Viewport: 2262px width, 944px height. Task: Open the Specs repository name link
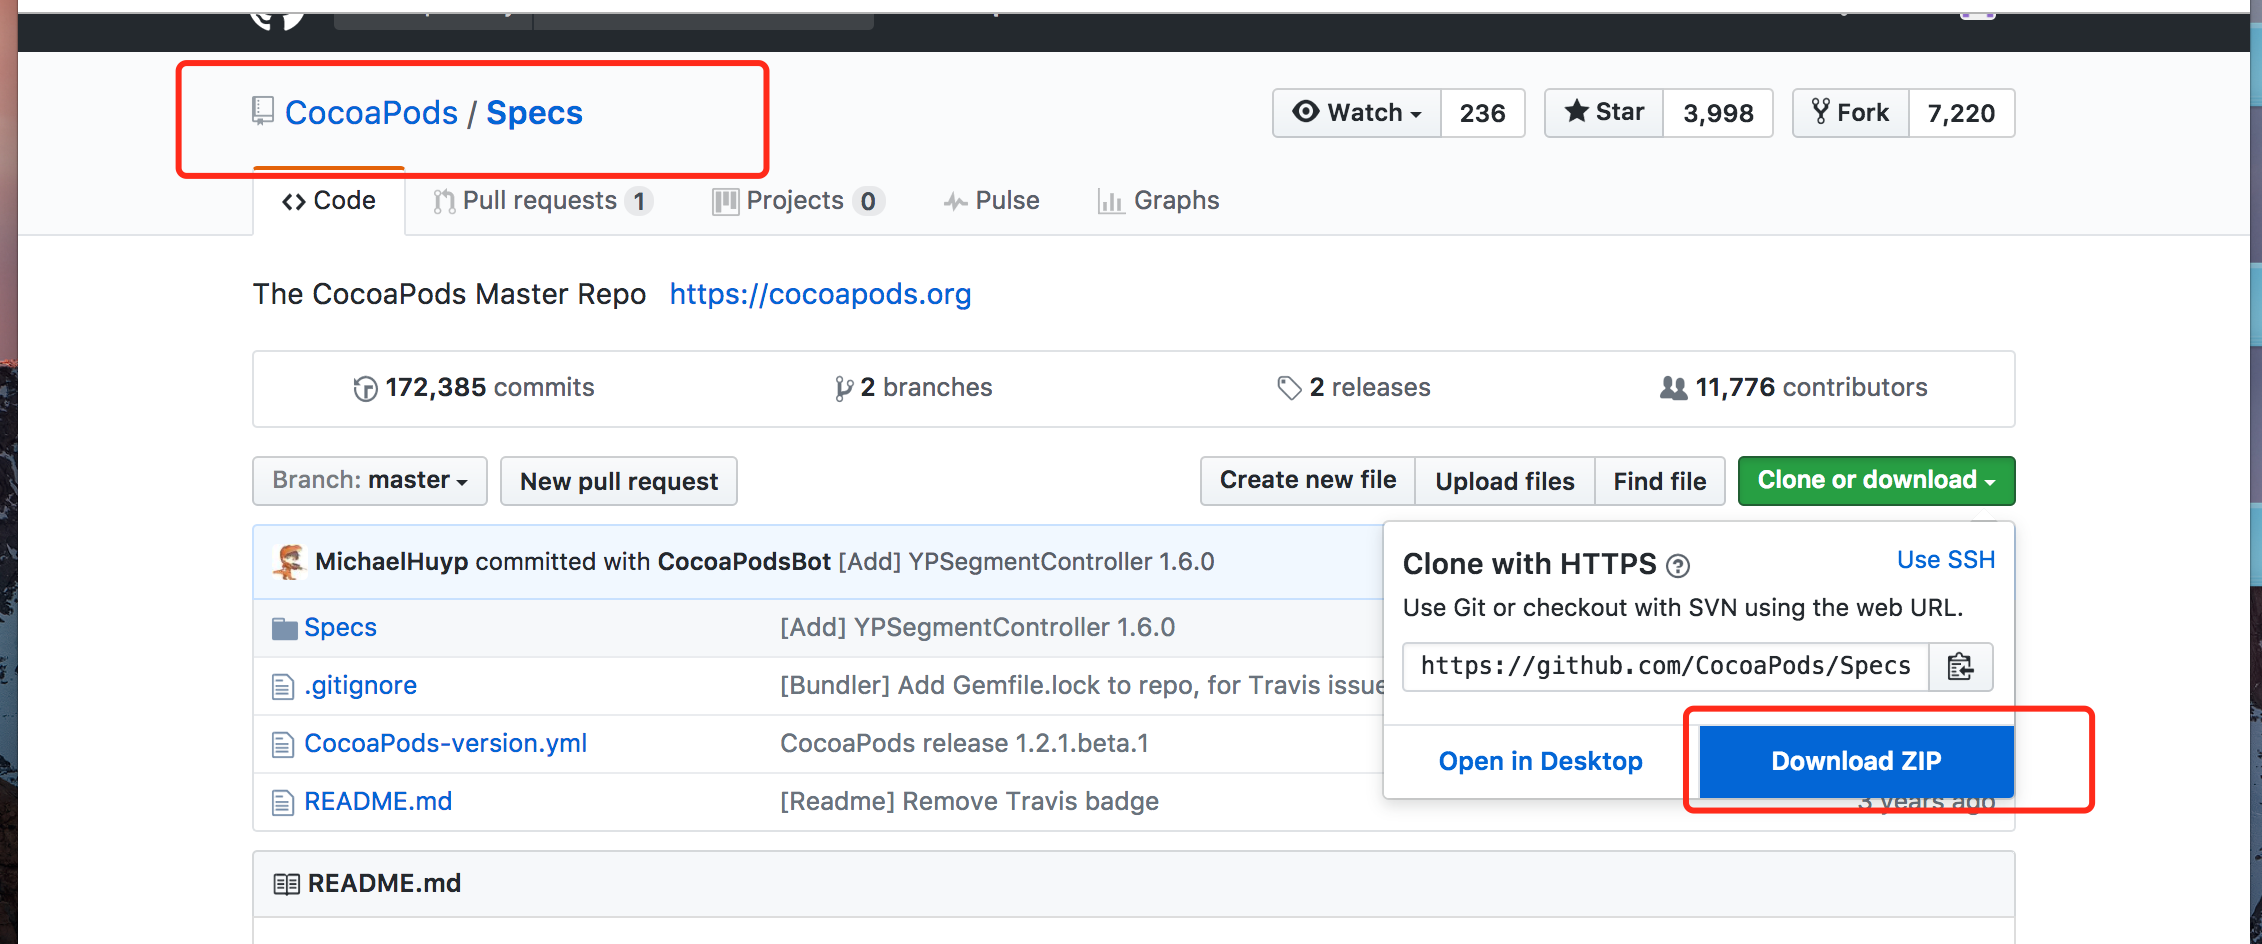pos(534,113)
